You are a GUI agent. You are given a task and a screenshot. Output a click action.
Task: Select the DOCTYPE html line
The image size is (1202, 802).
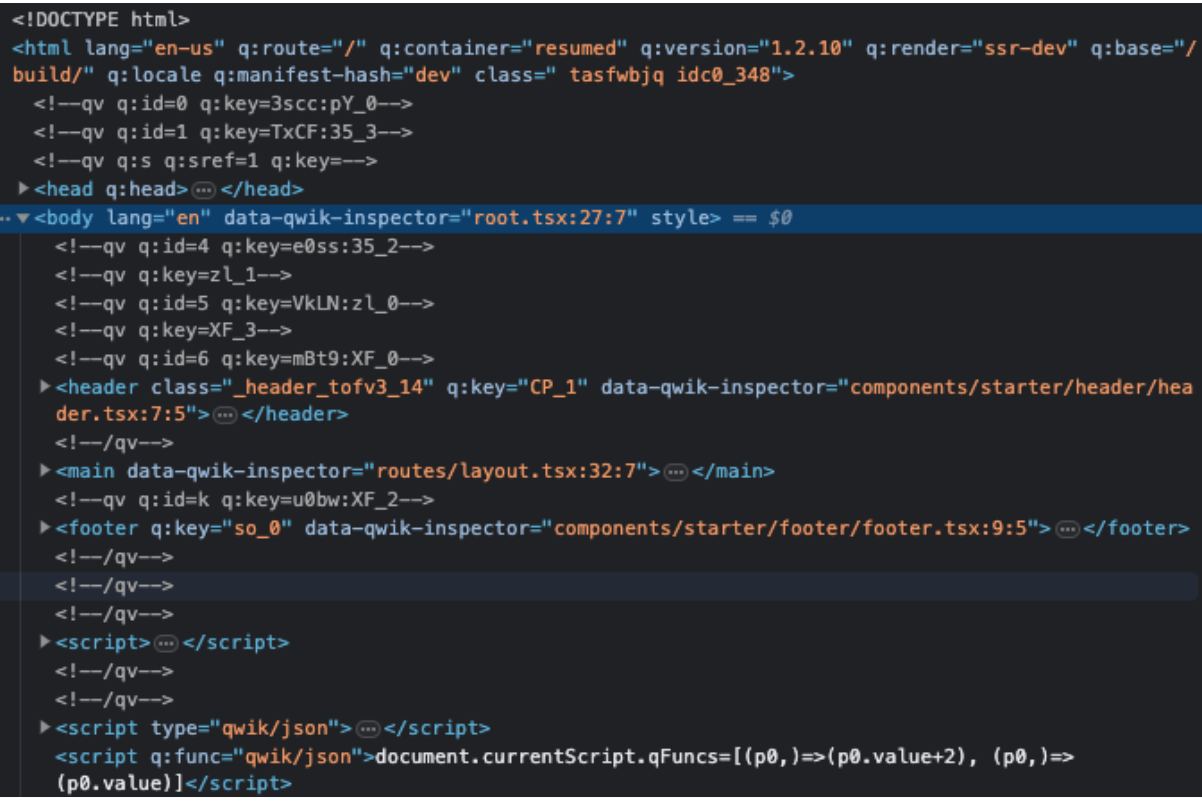click(100, 19)
